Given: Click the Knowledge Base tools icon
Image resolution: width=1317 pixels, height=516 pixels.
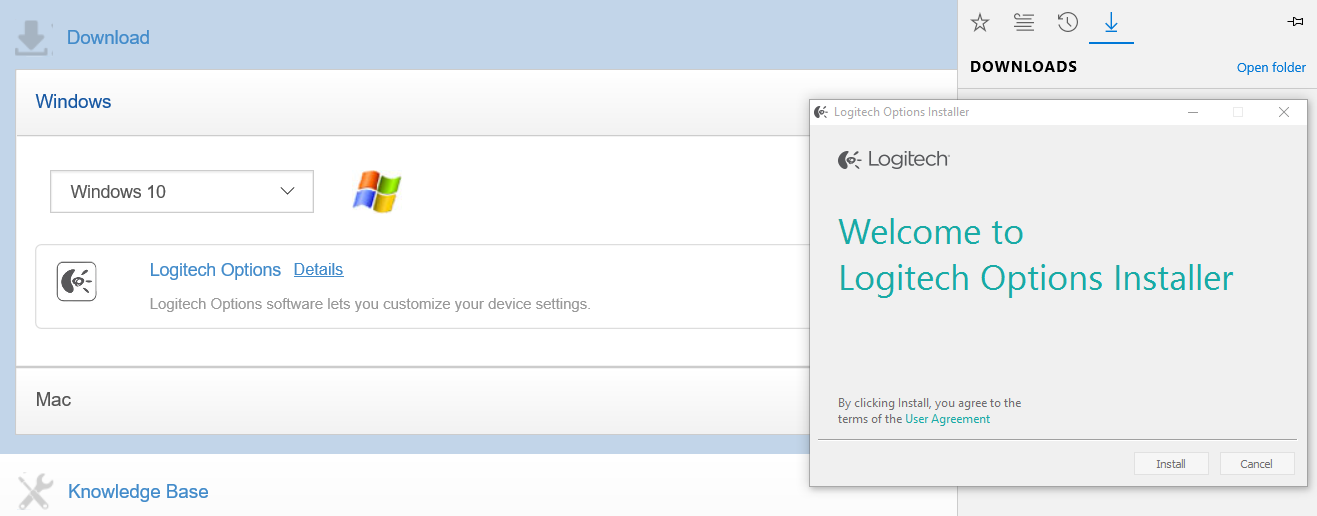Looking at the screenshot, I should tap(35, 491).
